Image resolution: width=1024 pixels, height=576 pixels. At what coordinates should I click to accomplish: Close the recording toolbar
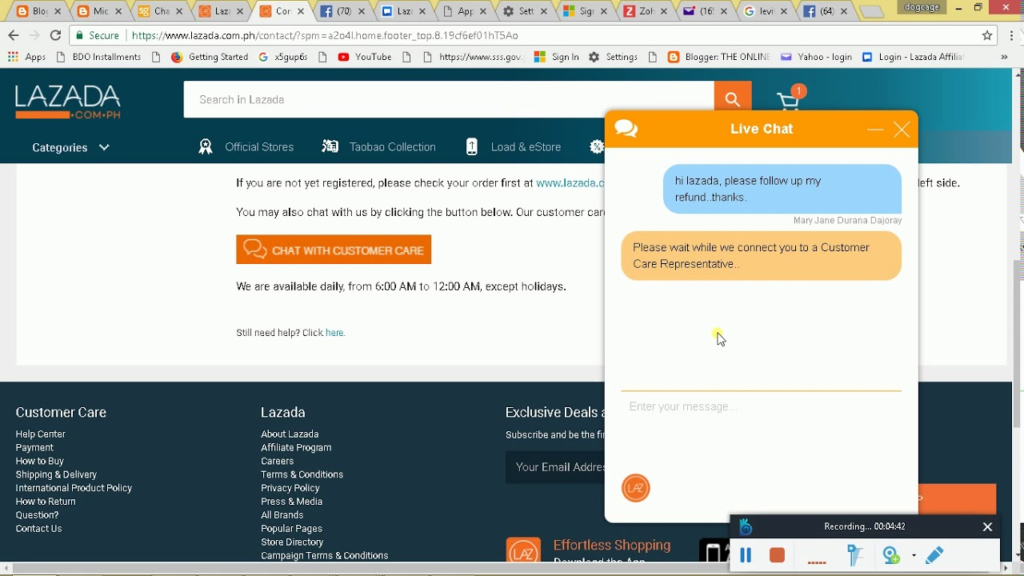[987, 526]
